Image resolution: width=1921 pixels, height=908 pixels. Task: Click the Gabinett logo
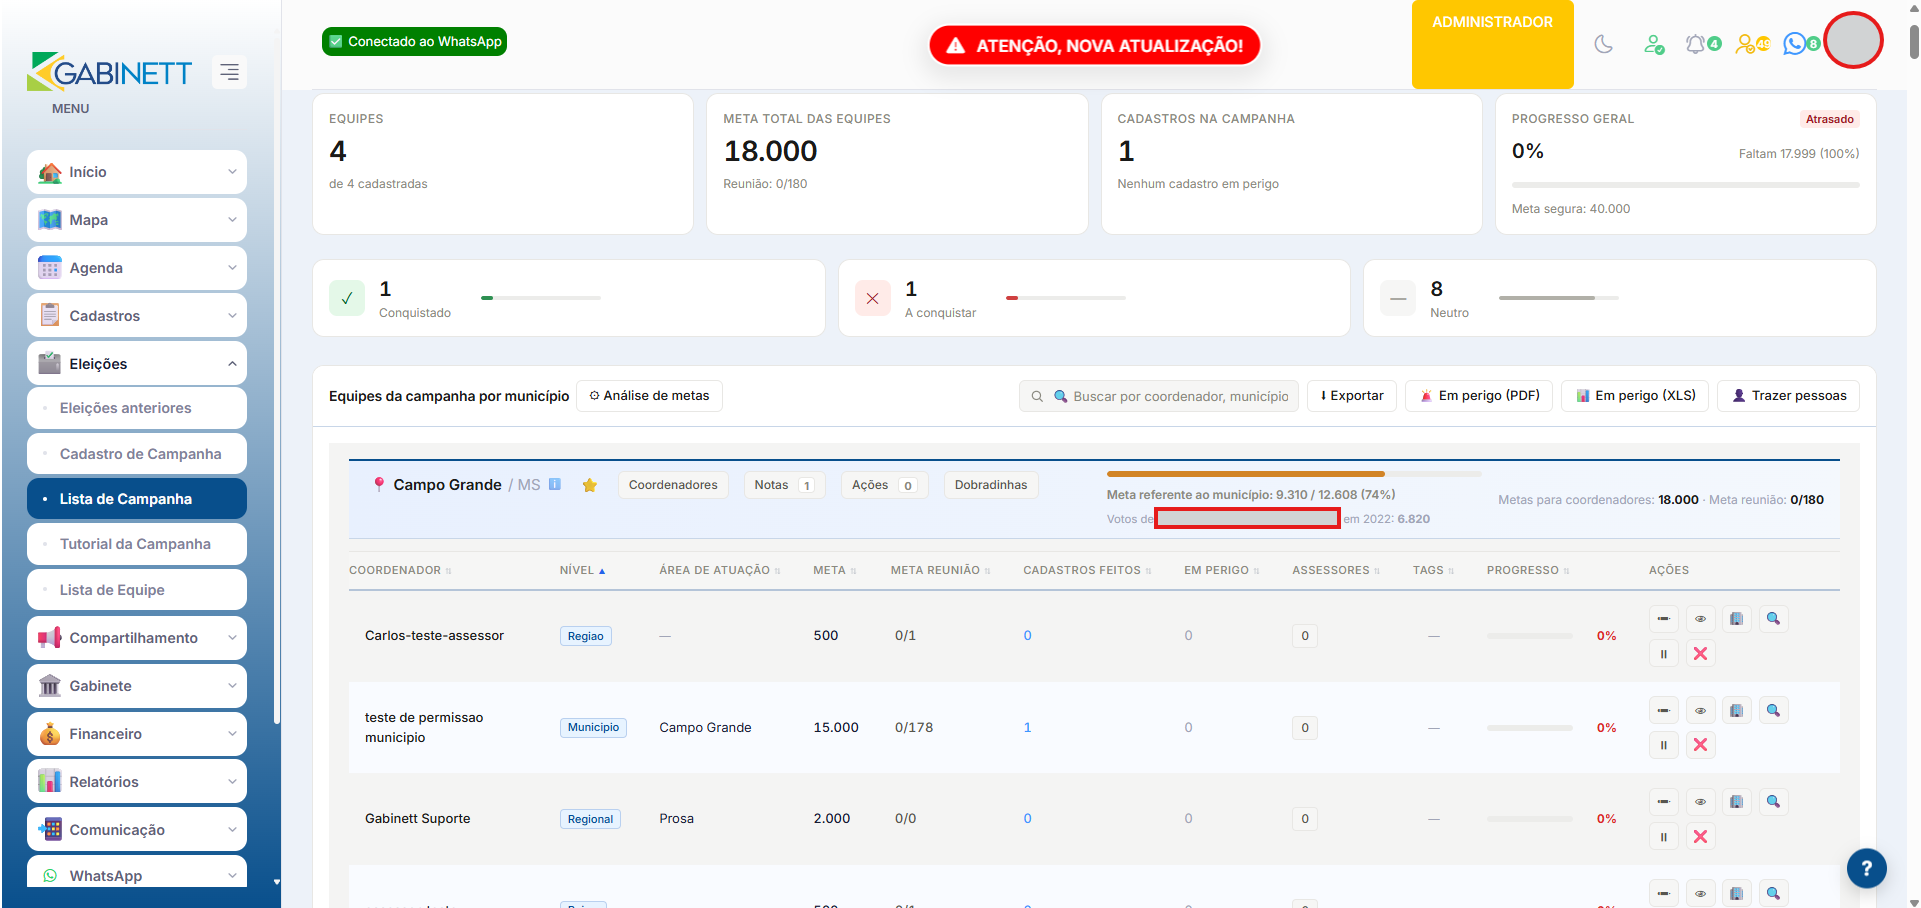click(110, 72)
